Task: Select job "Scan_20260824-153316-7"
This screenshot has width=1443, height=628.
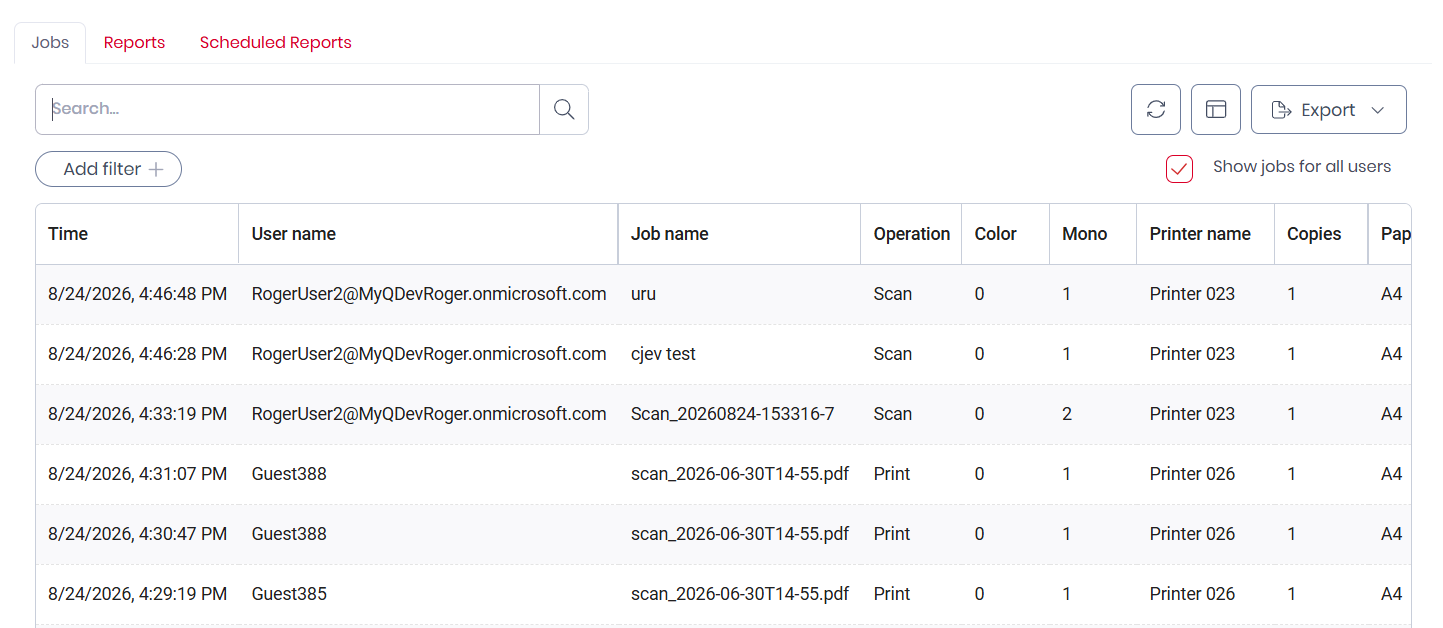Action: tap(732, 414)
